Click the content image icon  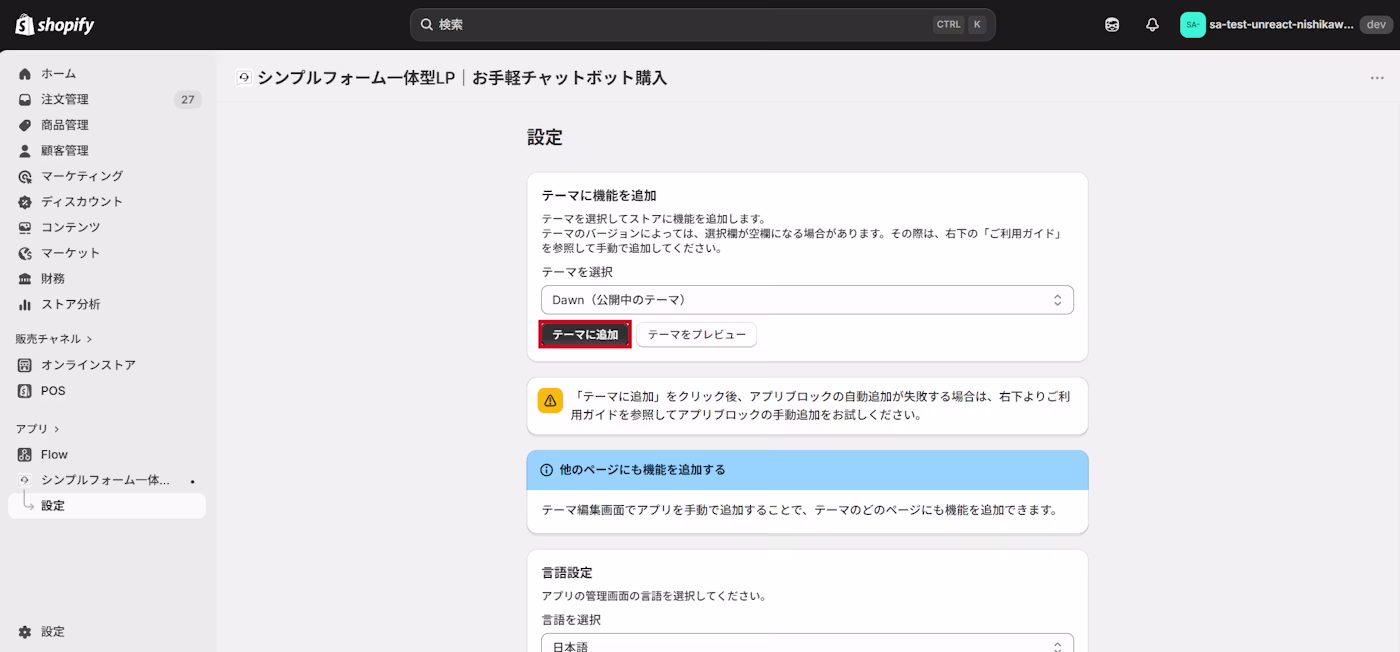25,228
